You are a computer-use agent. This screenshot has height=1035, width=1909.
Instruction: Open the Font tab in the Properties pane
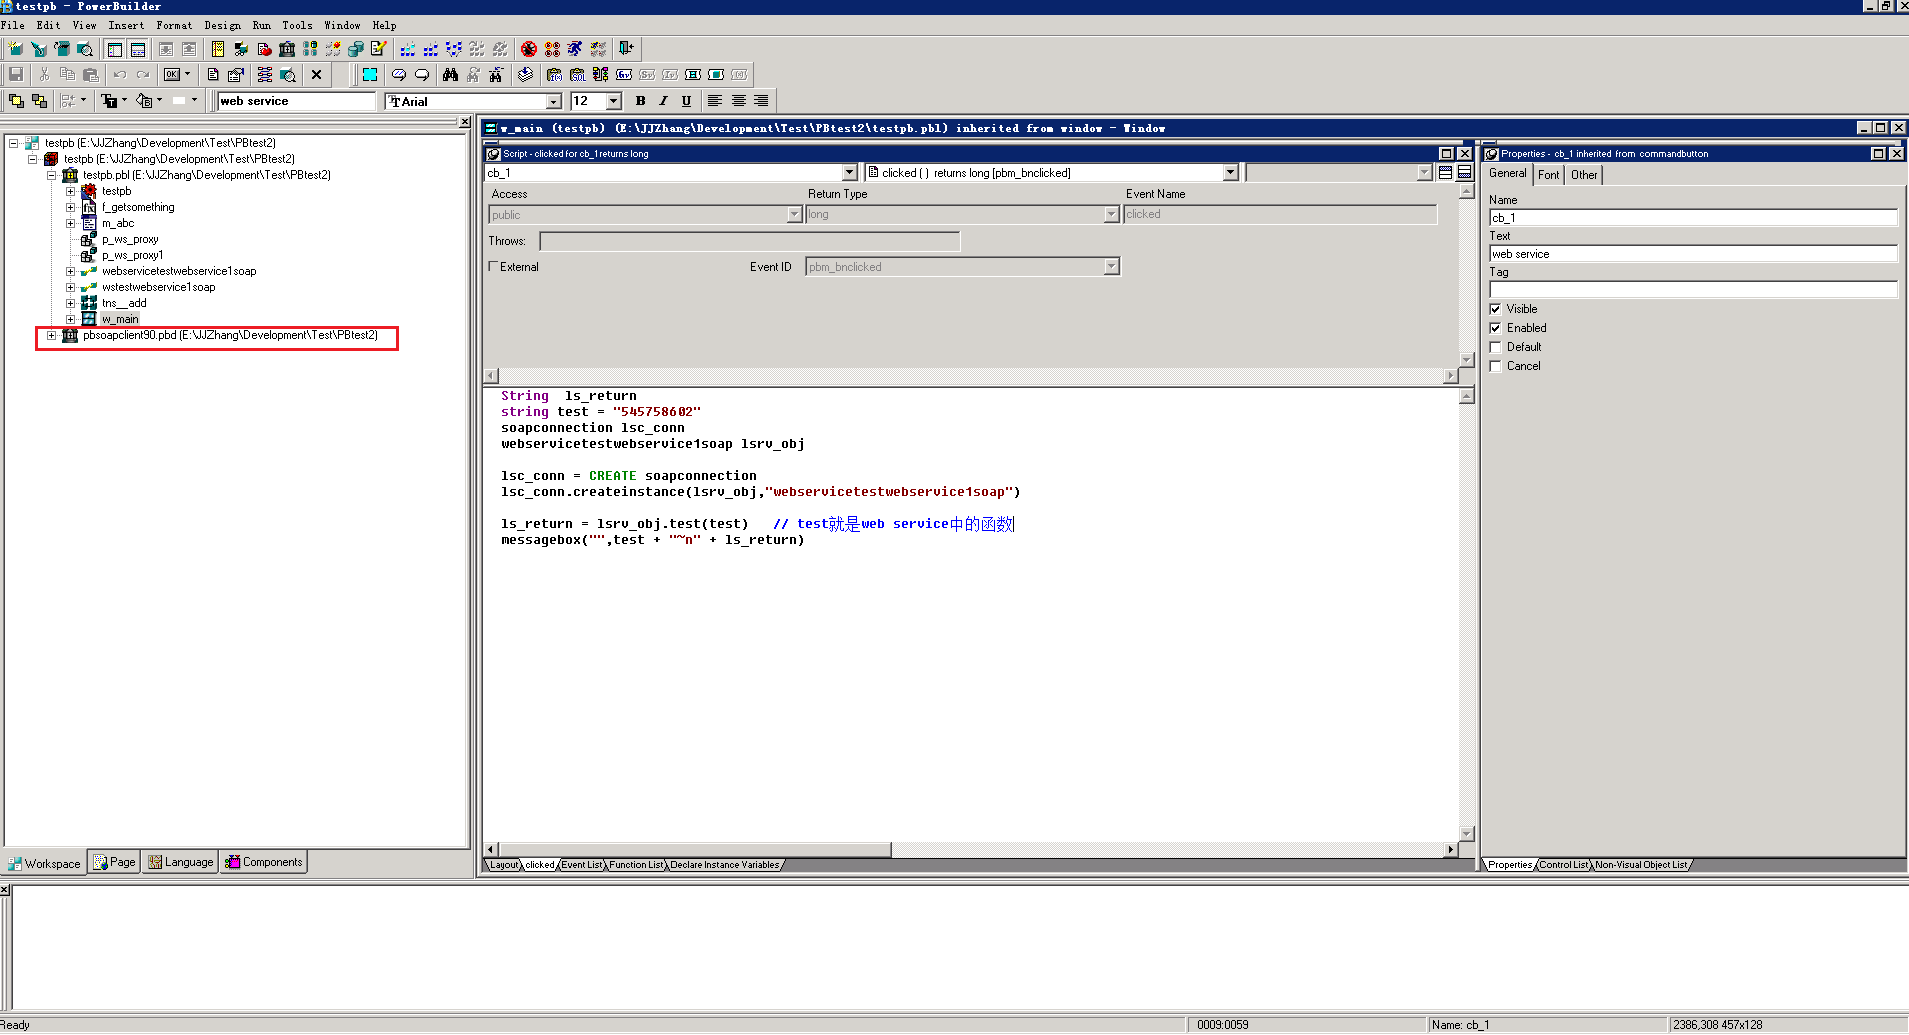[x=1548, y=174]
